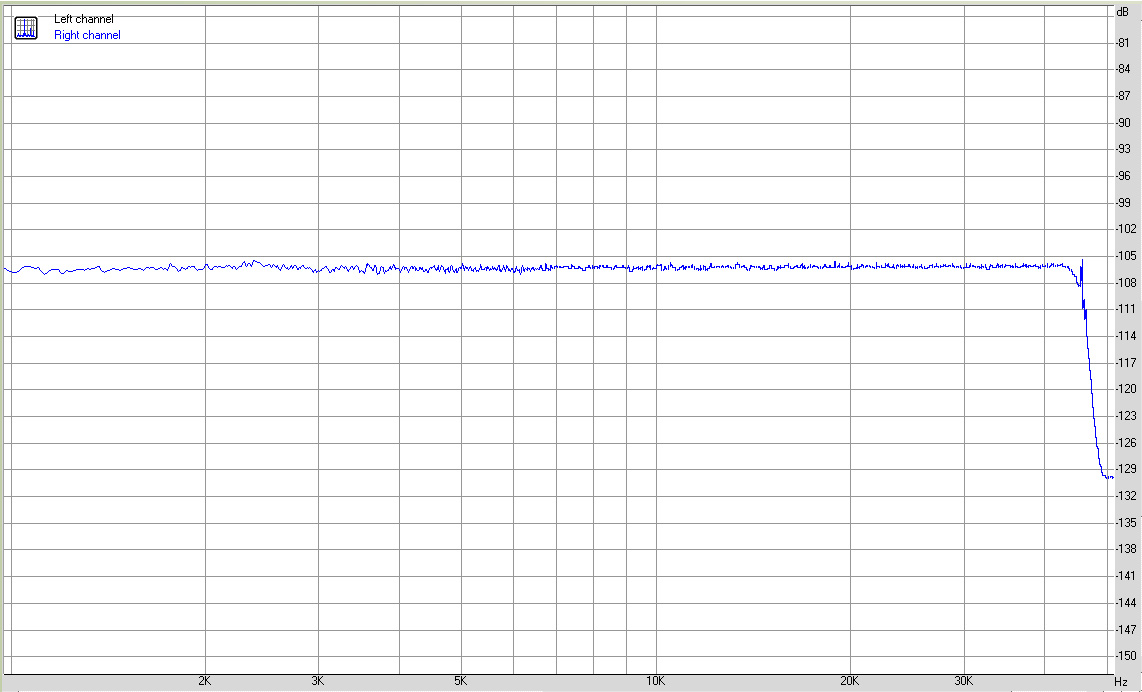The height and width of the screenshot is (692, 1142).
Task: Click the -96 dB axis value
Action: pos(1124,176)
